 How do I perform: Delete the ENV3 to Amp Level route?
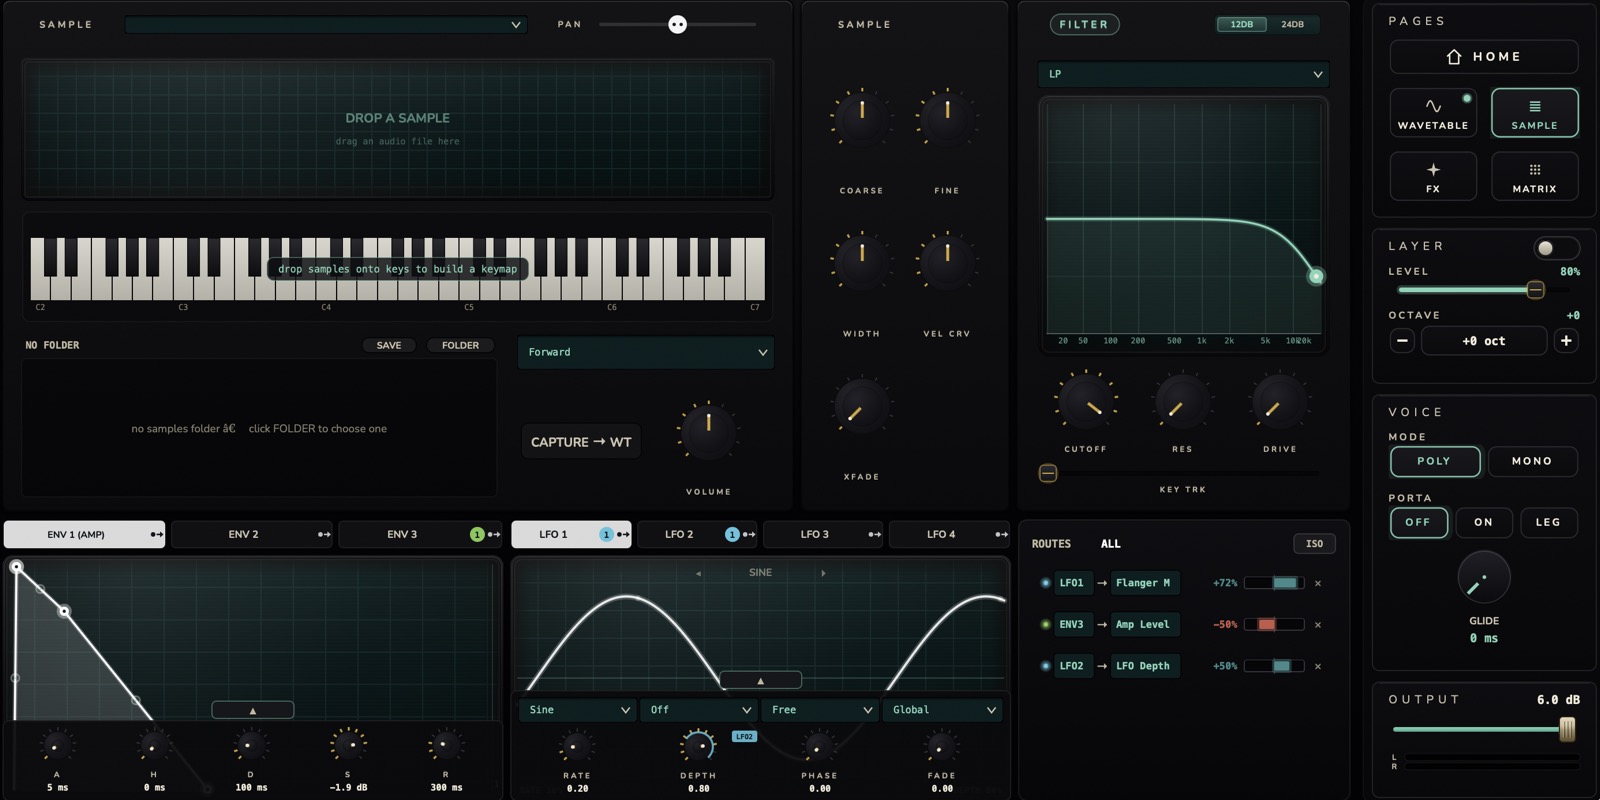(x=1318, y=625)
